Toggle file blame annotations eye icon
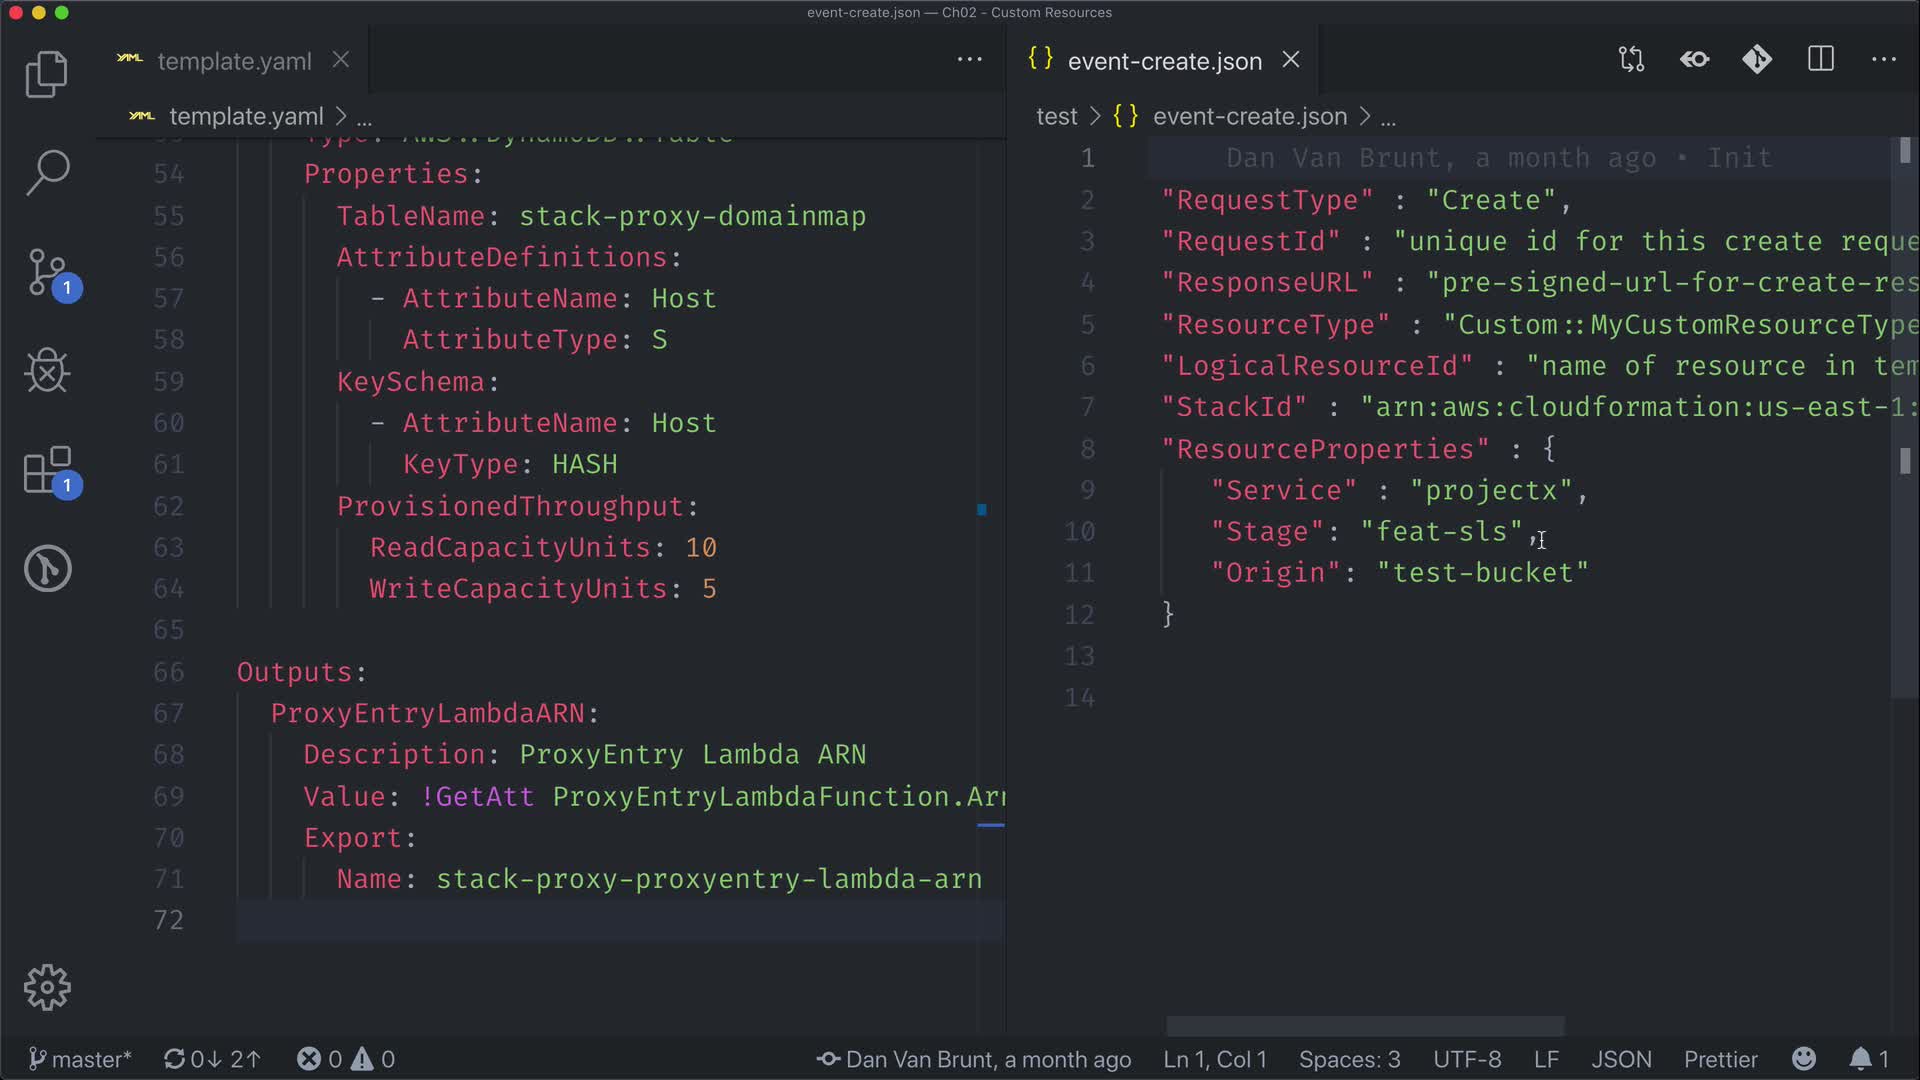Image resolution: width=1920 pixels, height=1080 pixels. 1694,60
